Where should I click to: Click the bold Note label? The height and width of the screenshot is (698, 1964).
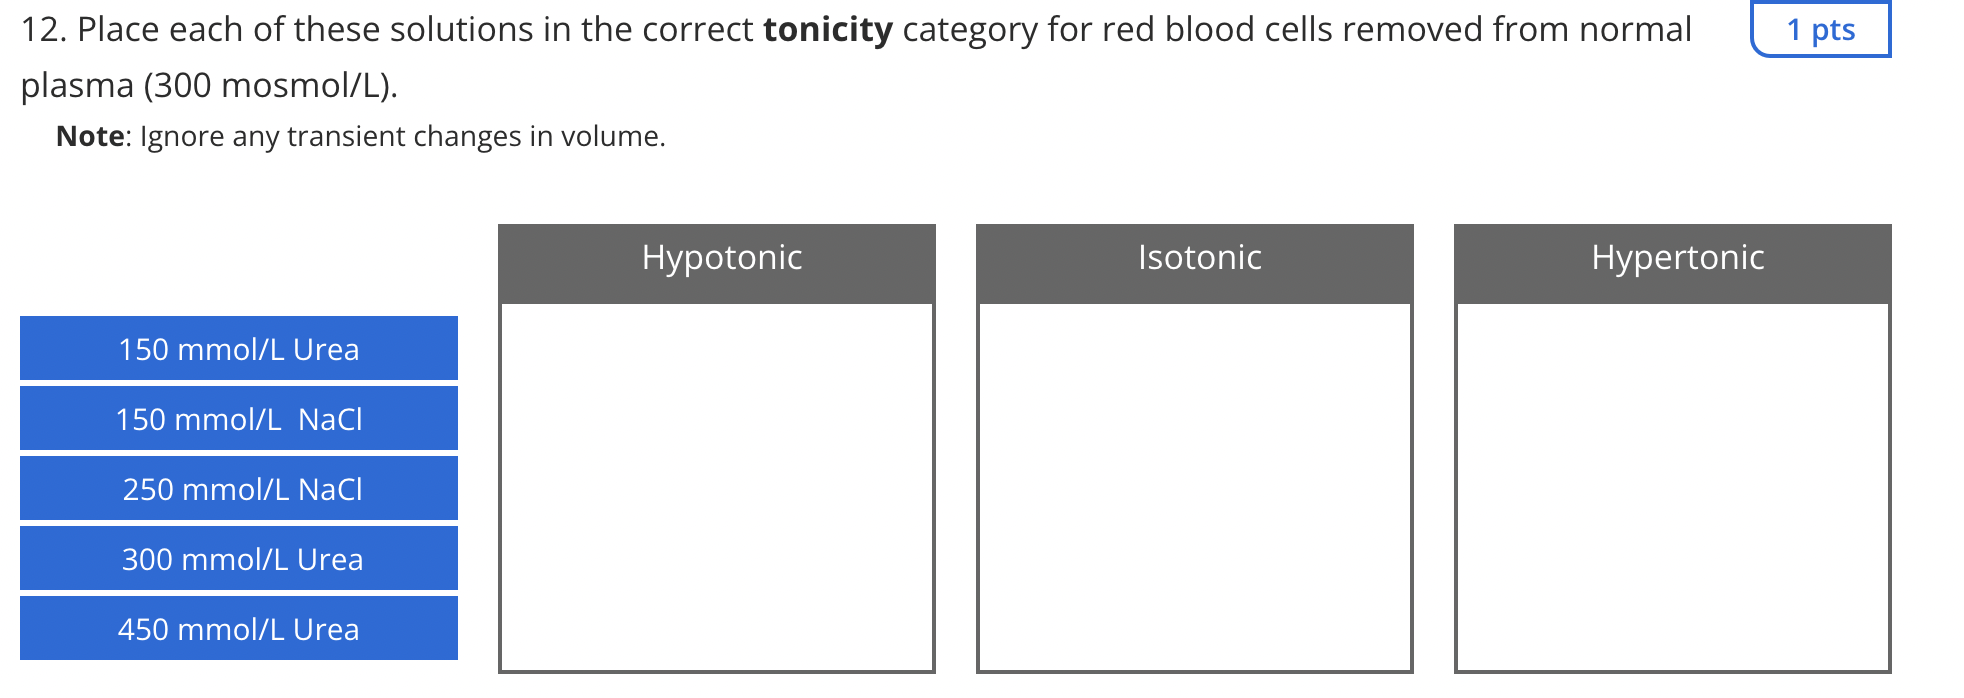pyautogui.click(x=91, y=136)
